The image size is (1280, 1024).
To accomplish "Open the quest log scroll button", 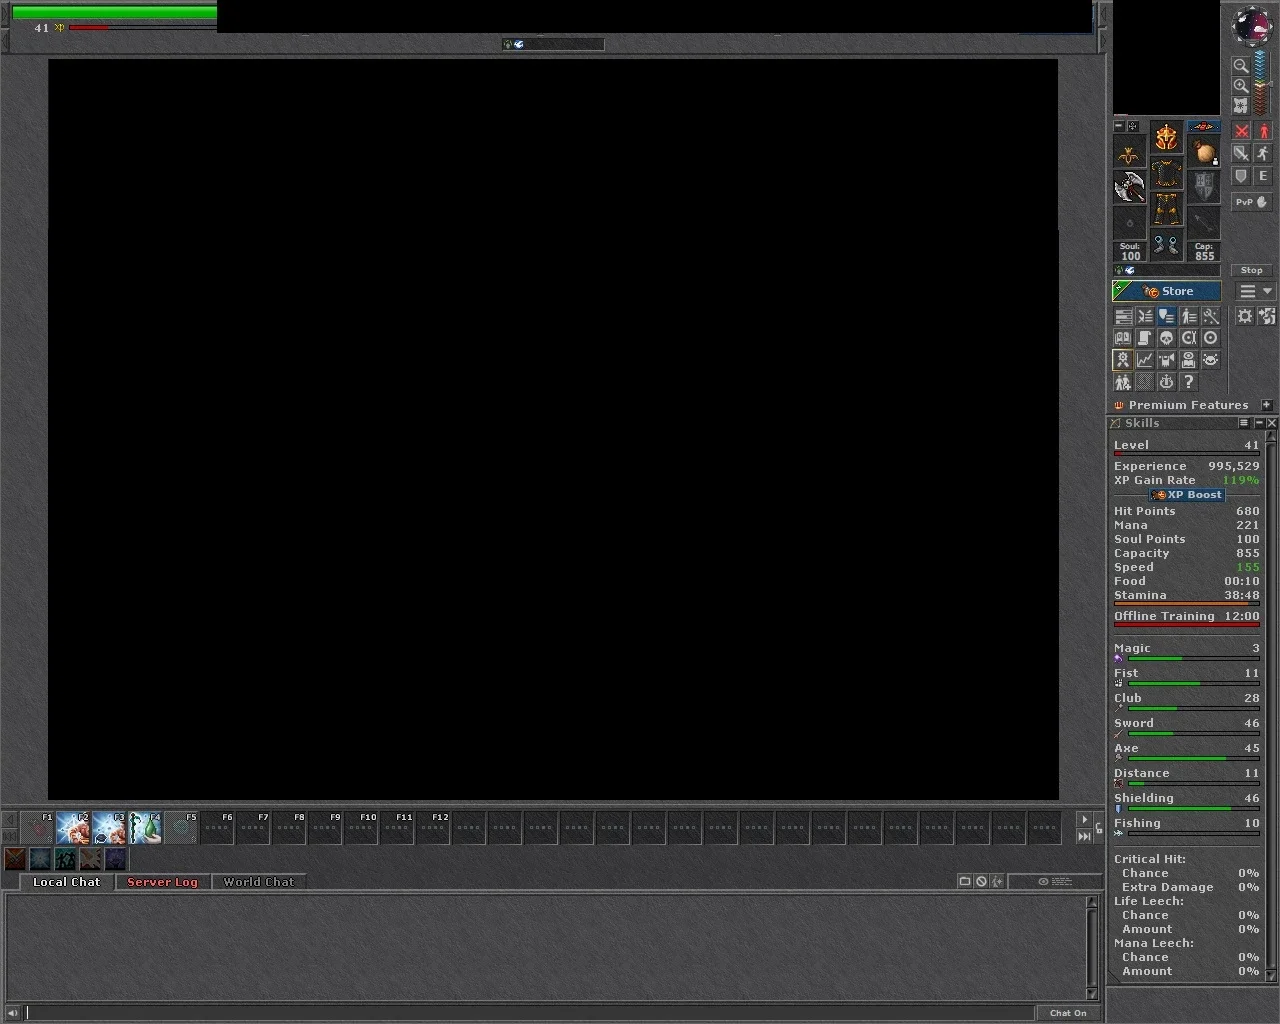I will click(x=1144, y=338).
